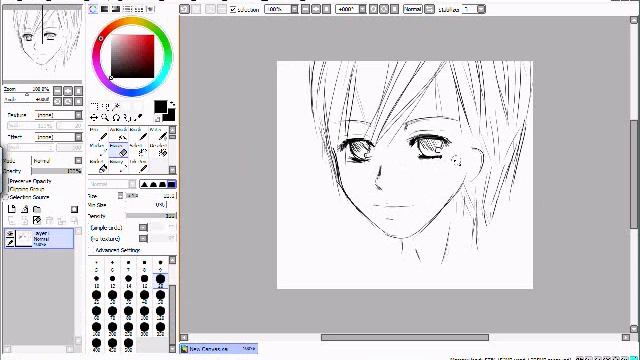Toggle the Selection checkbox in toolbar
The image size is (640, 360).
coord(233,9)
